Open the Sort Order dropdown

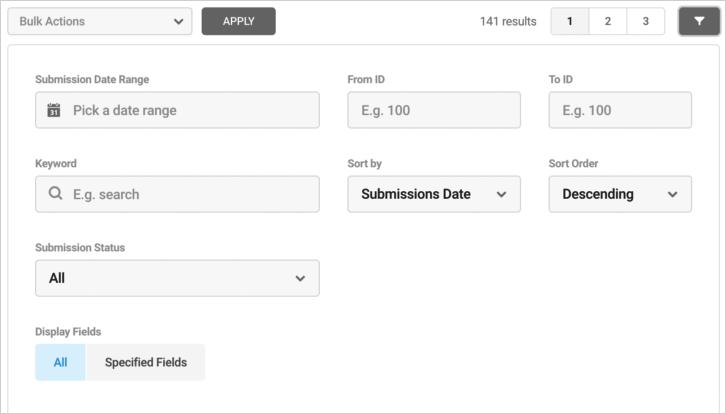point(620,194)
